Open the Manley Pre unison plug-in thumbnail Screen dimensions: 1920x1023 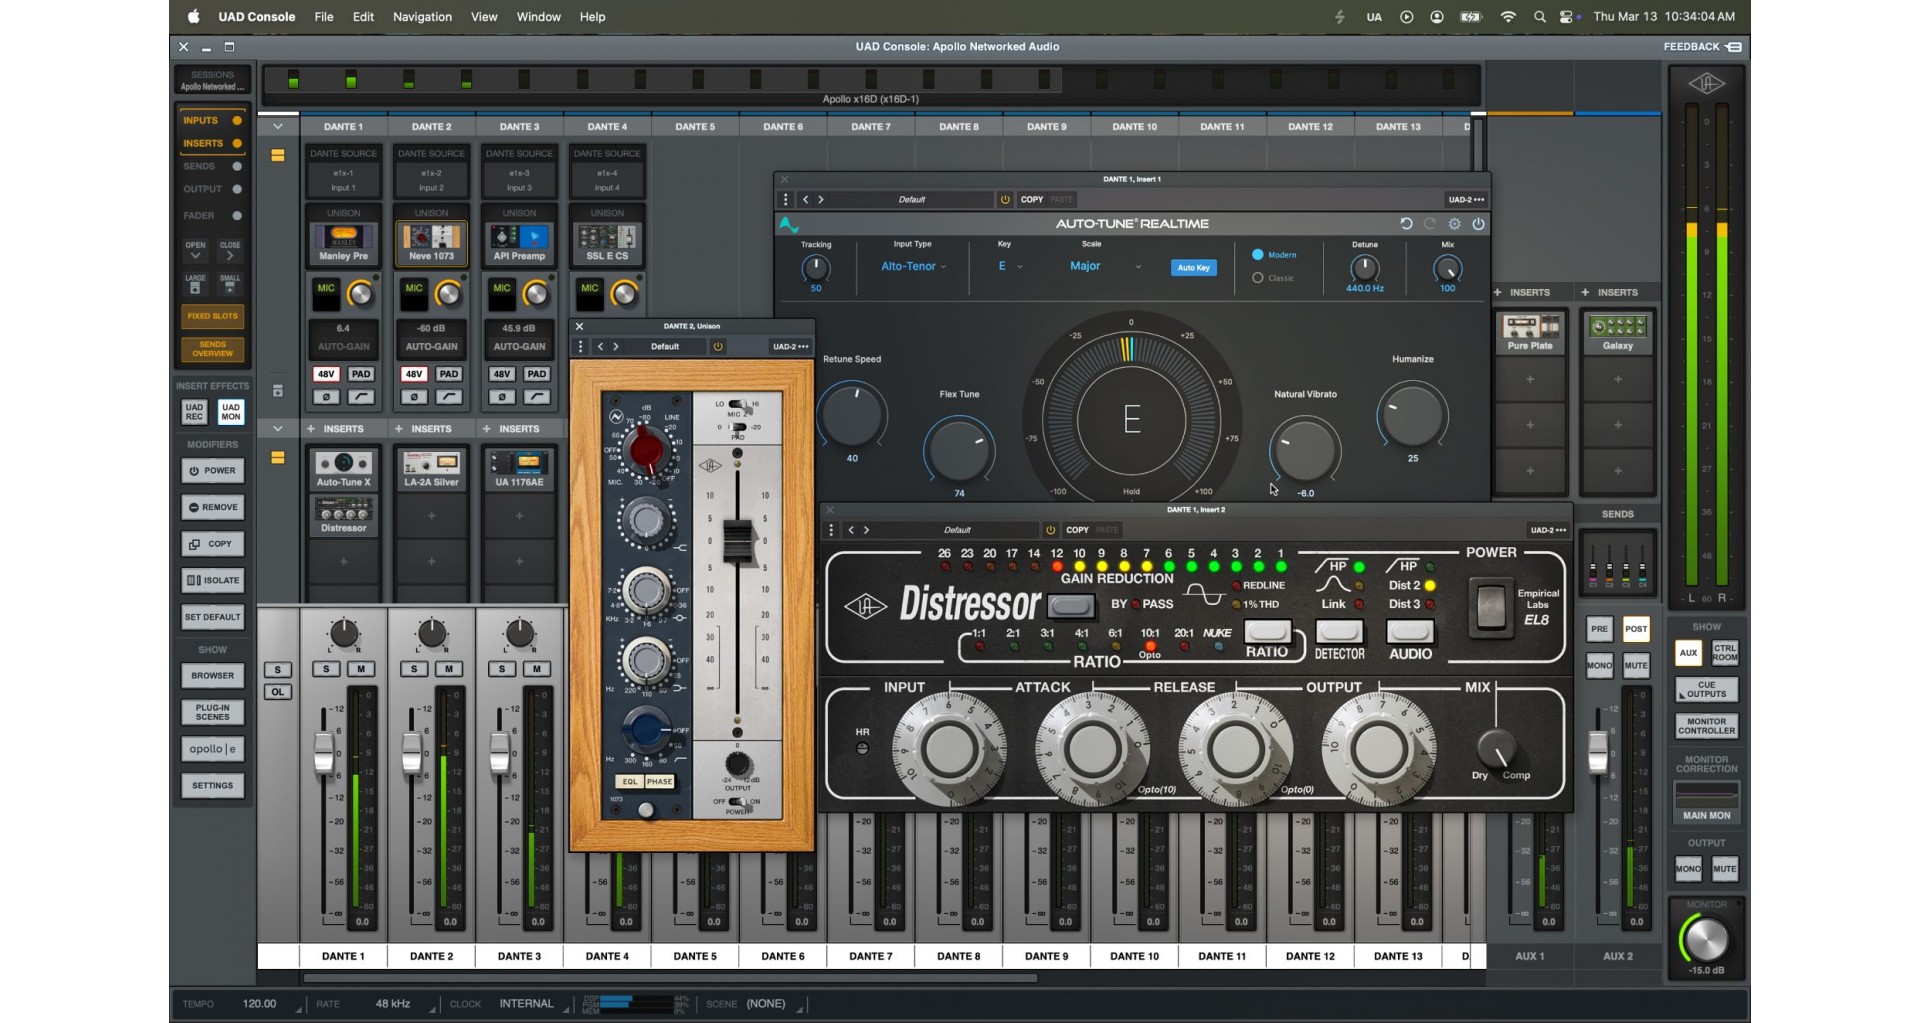click(x=343, y=243)
